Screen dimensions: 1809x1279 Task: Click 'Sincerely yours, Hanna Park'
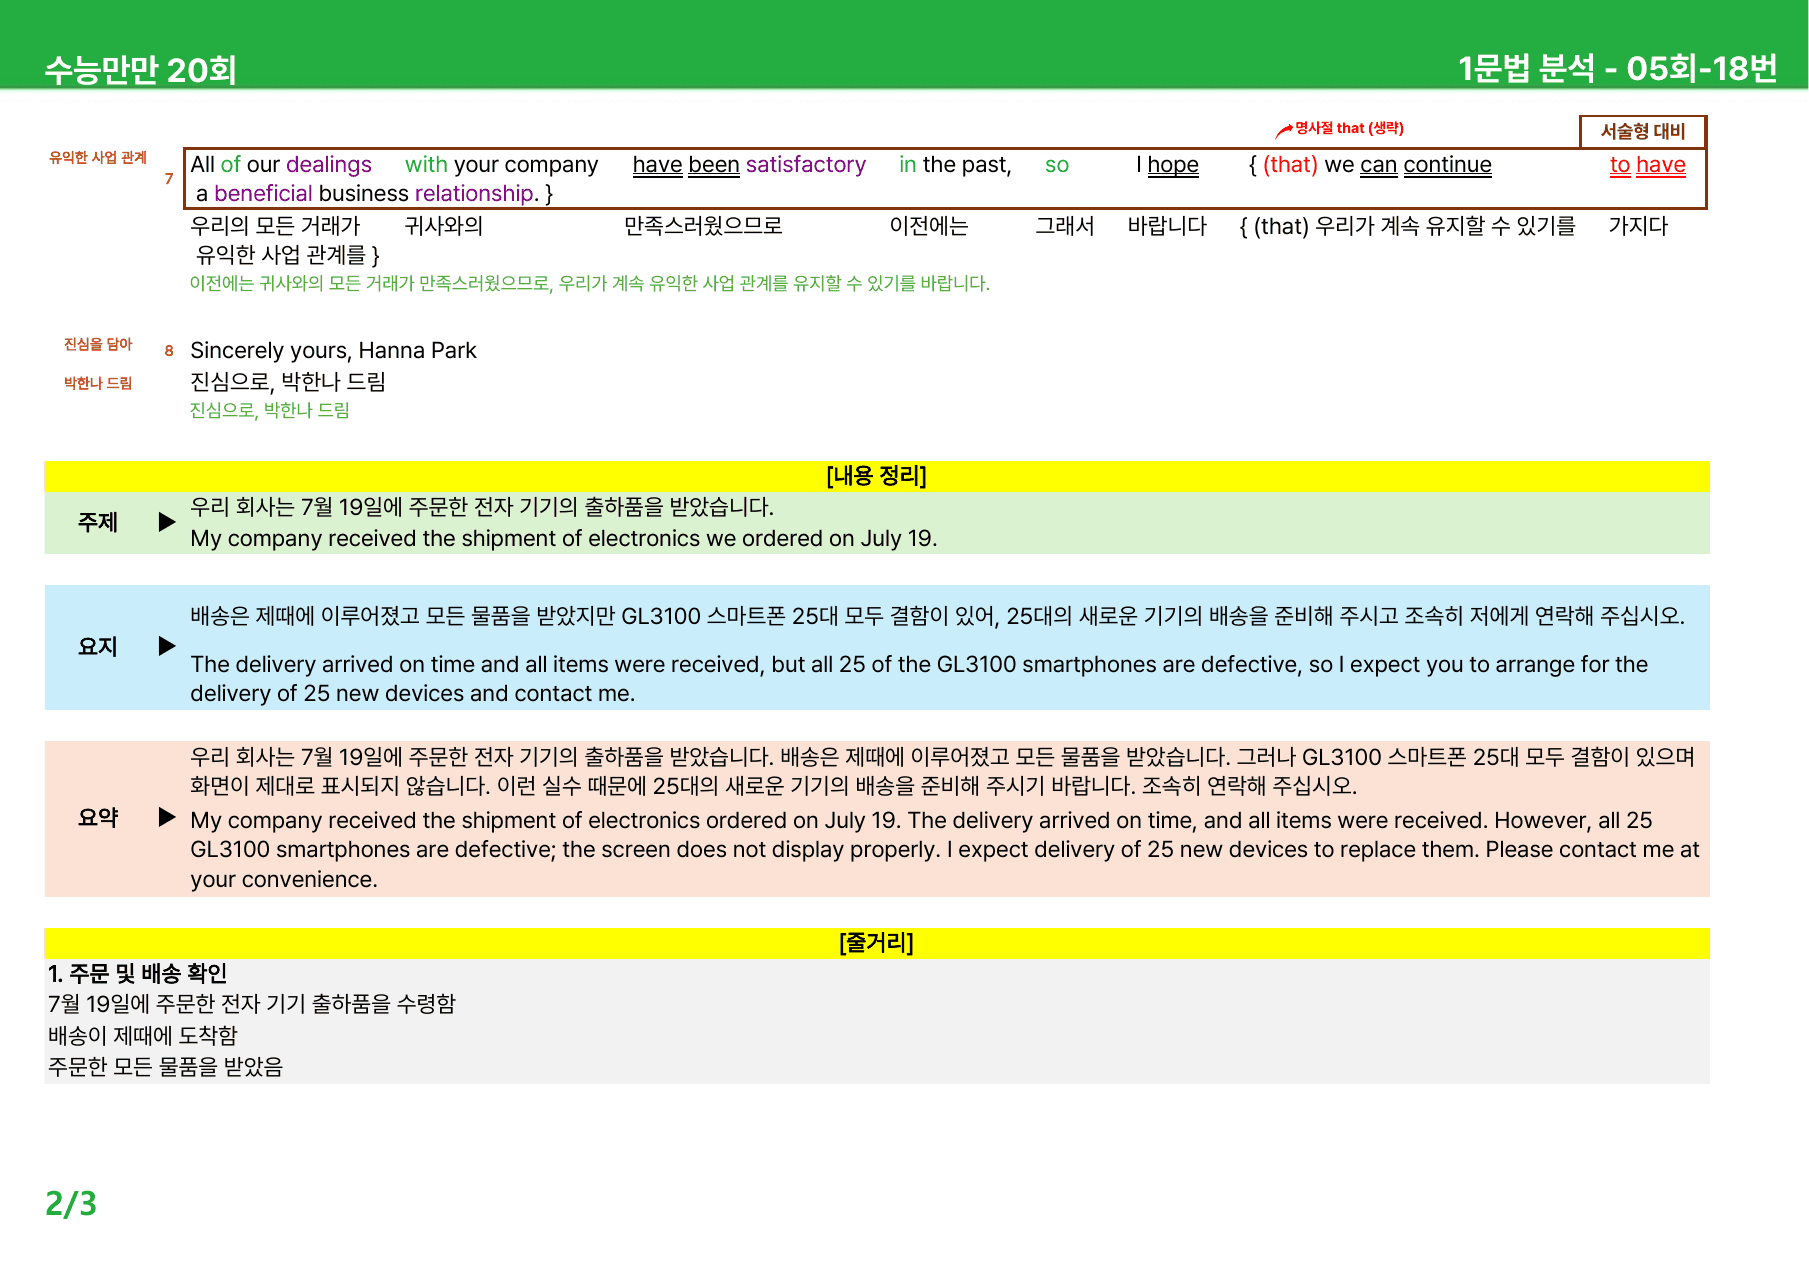[333, 351]
